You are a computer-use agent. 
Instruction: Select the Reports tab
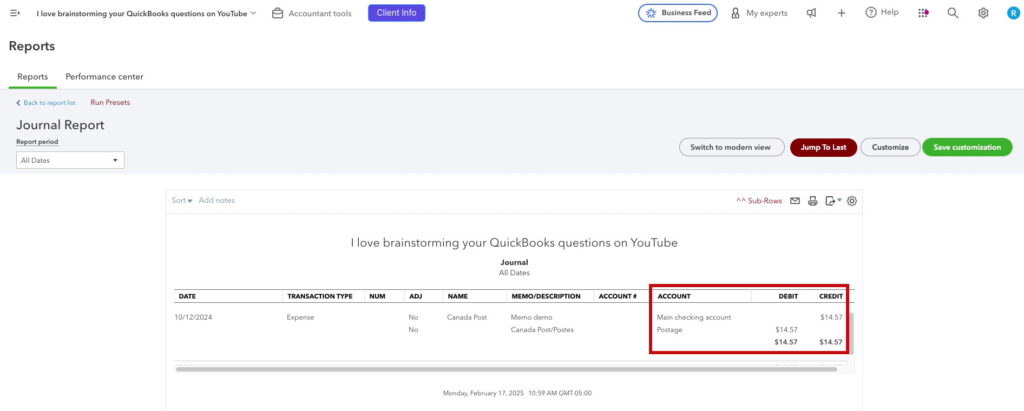click(x=32, y=77)
